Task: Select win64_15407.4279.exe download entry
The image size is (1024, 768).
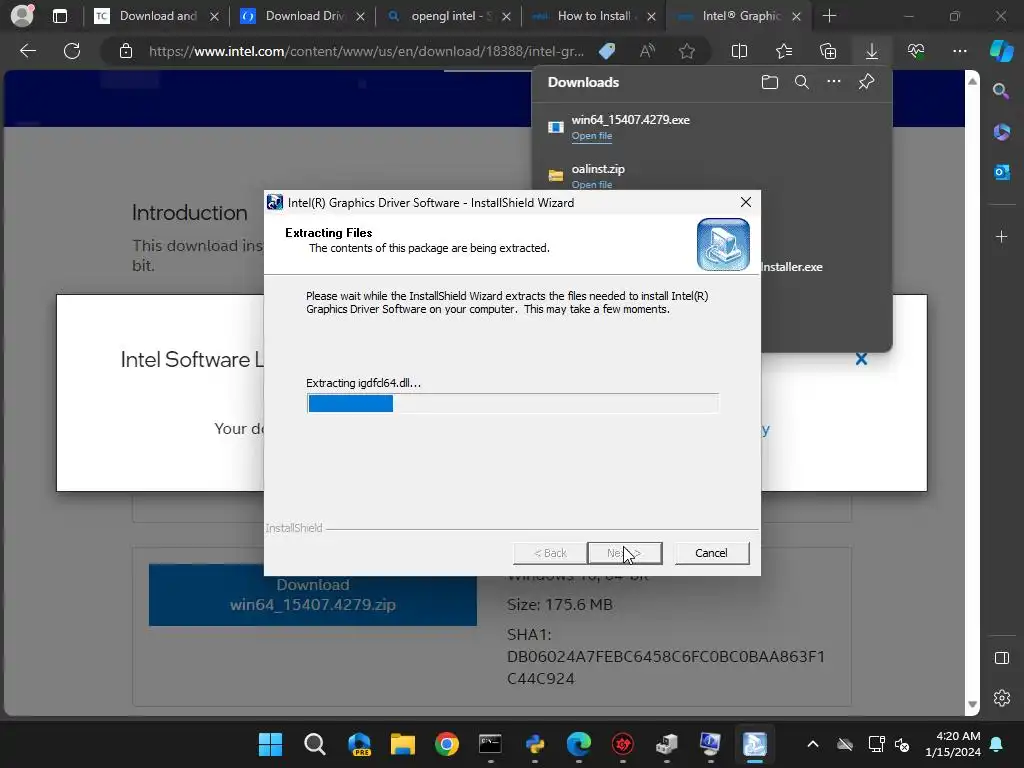Action: (x=712, y=127)
